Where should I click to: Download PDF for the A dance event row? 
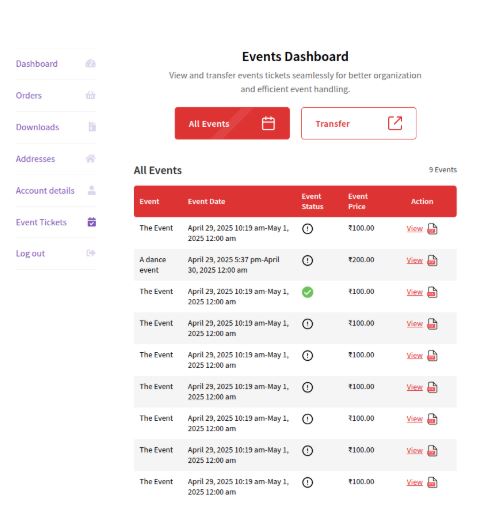pos(432,260)
